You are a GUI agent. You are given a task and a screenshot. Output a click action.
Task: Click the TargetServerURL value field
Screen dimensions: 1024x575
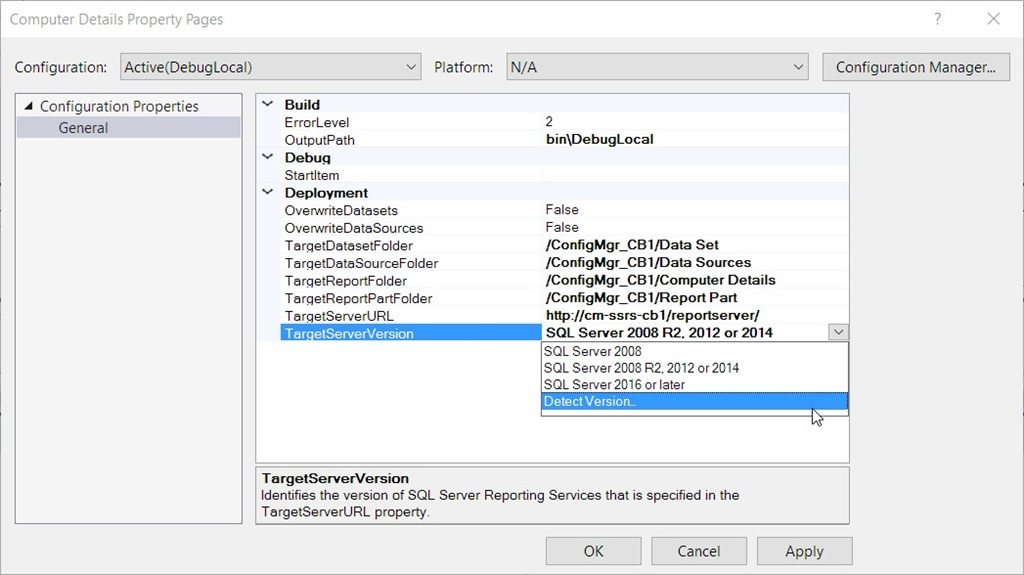tap(695, 316)
